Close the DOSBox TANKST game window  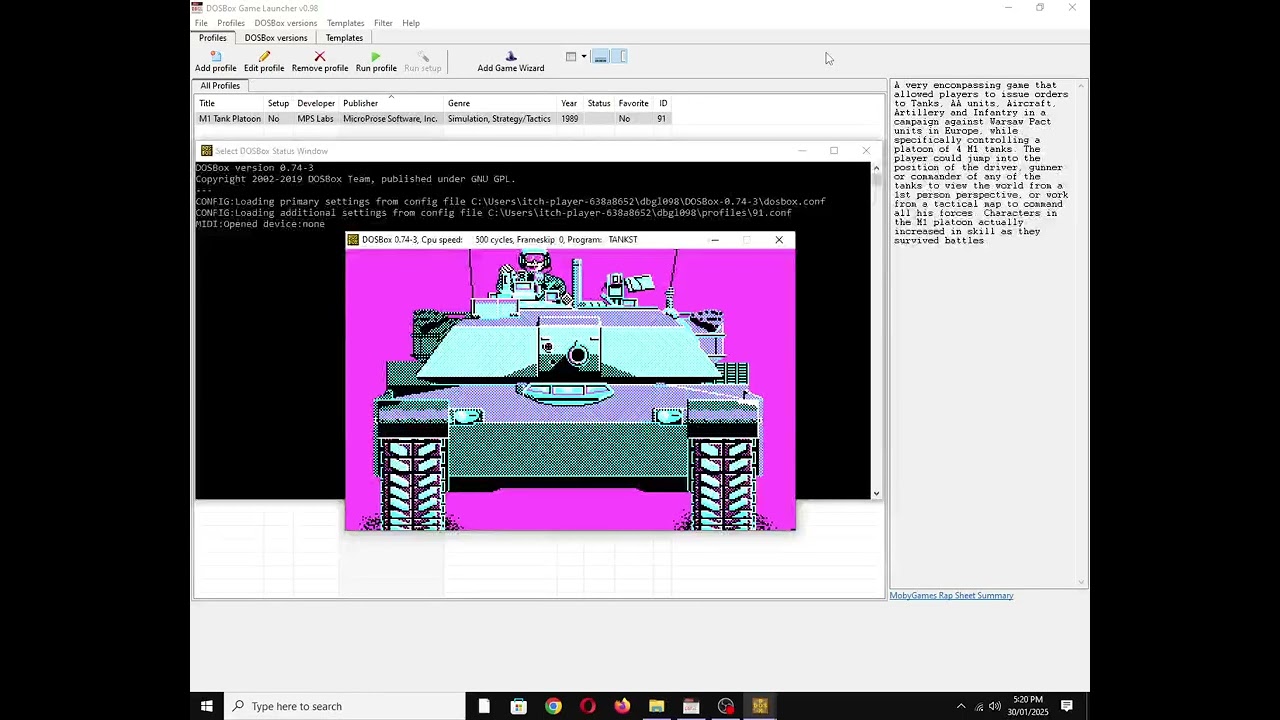[x=779, y=240]
